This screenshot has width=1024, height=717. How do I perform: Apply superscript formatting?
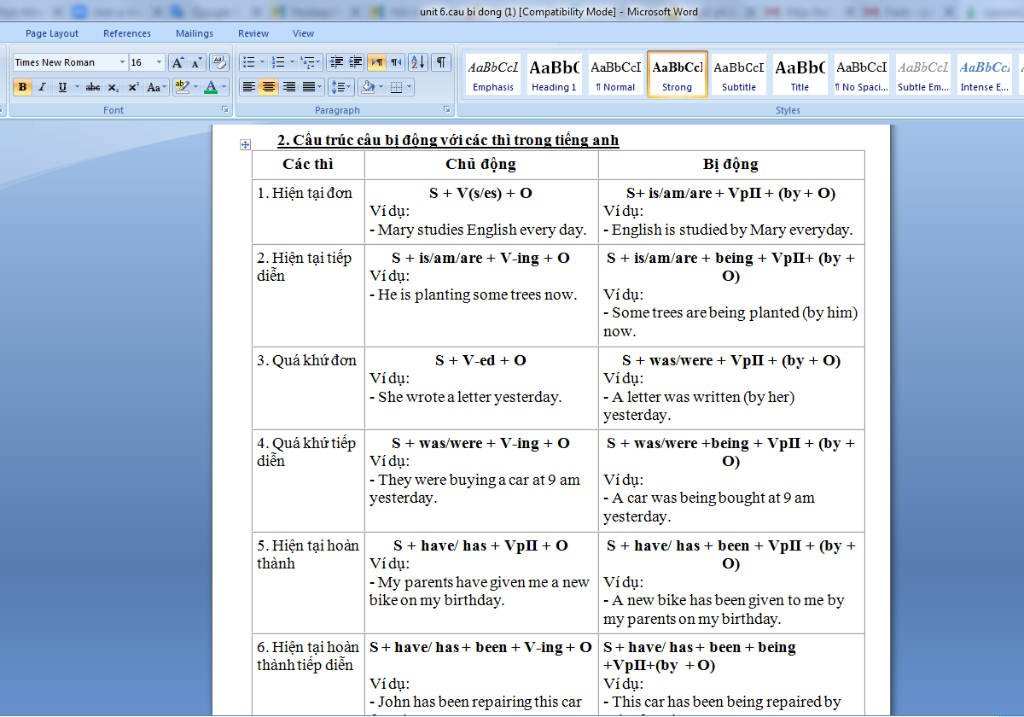pyautogui.click(x=133, y=87)
